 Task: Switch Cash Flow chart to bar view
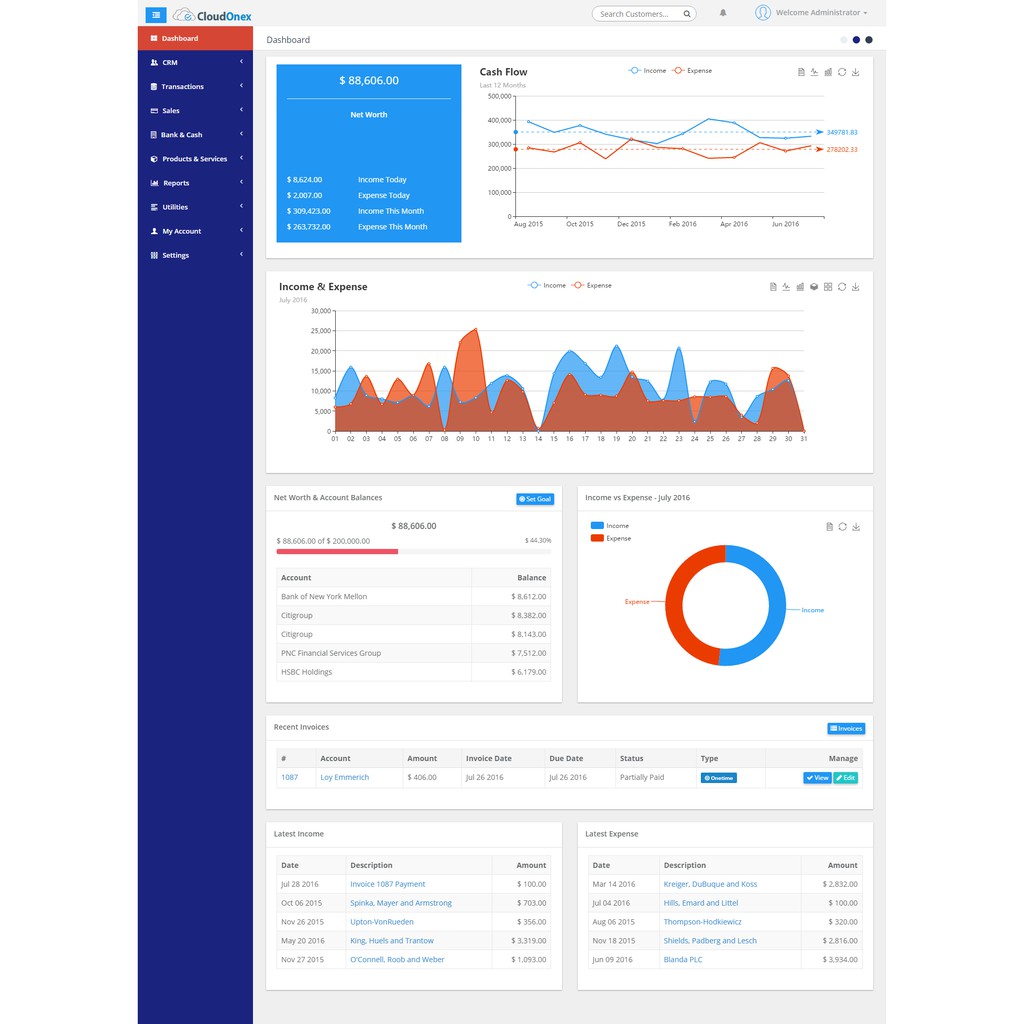[x=828, y=72]
